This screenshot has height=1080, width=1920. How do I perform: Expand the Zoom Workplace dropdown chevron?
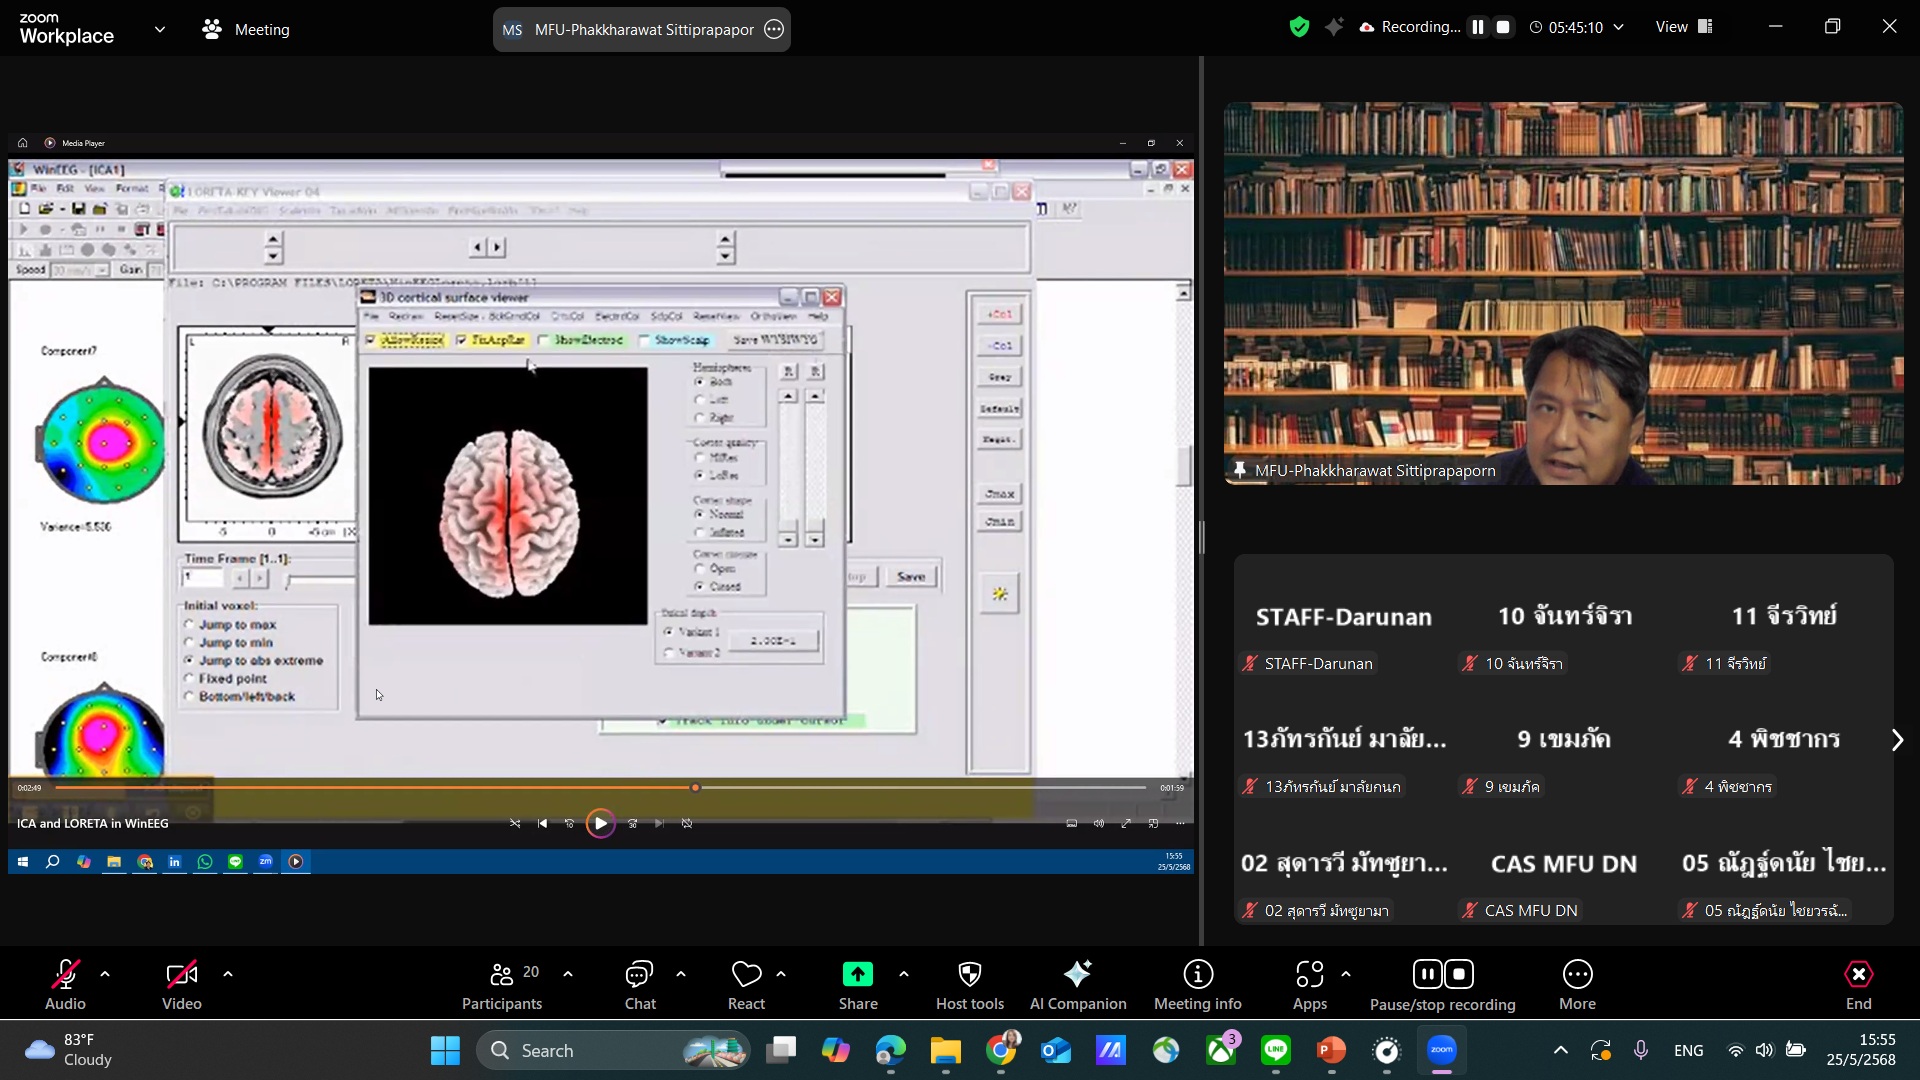[160, 29]
